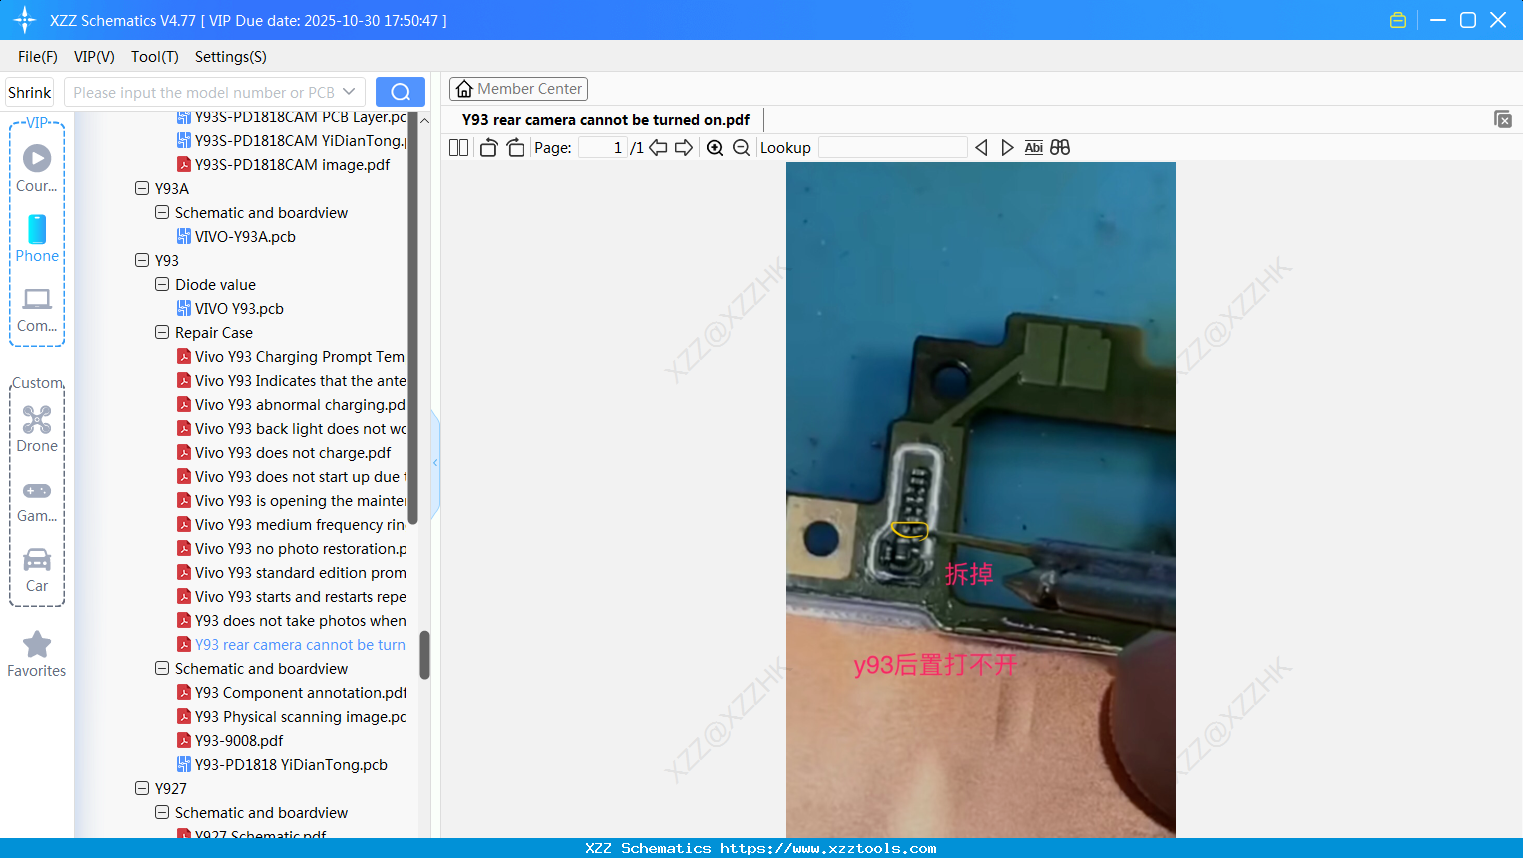
Task: Select the Drone category in the sidebar
Action: coord(36,428)
